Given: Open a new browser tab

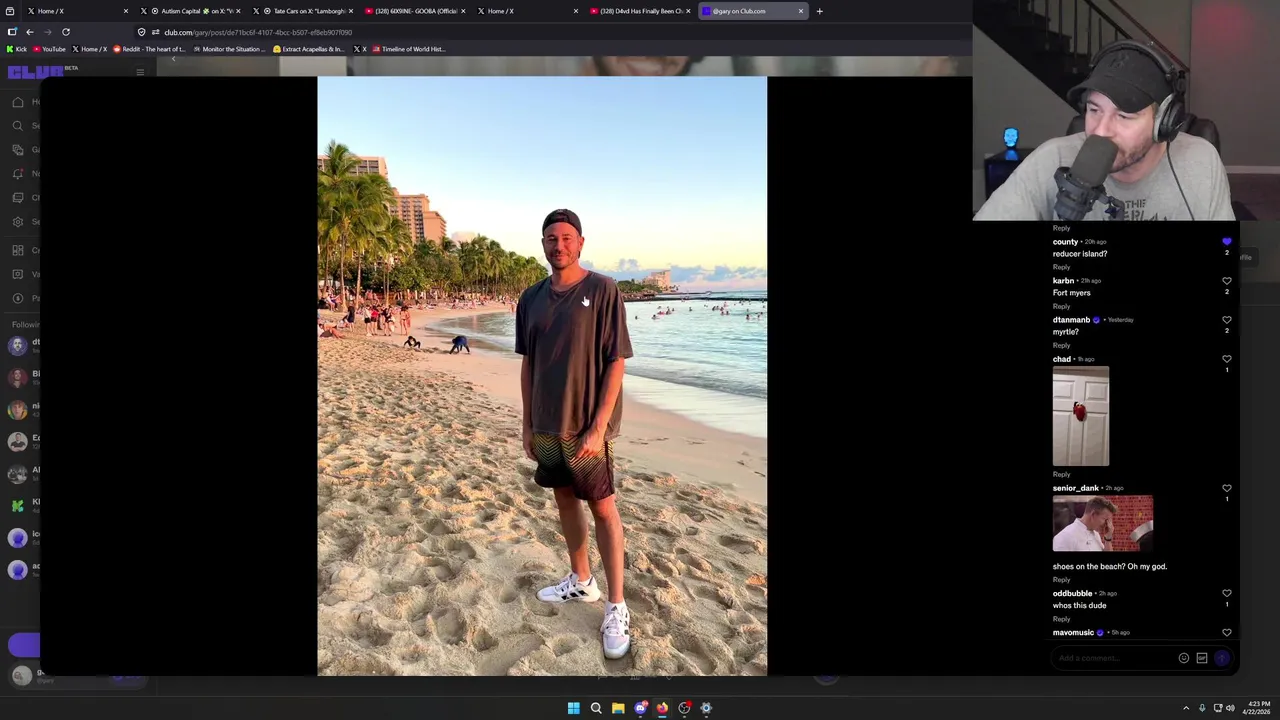Looking at the screenshot, I should click(819, 11).
